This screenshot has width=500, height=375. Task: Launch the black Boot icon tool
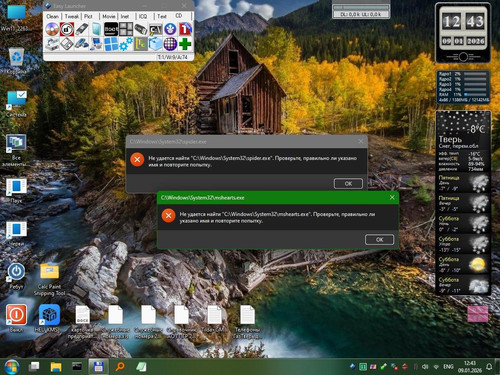click(111, 29)
